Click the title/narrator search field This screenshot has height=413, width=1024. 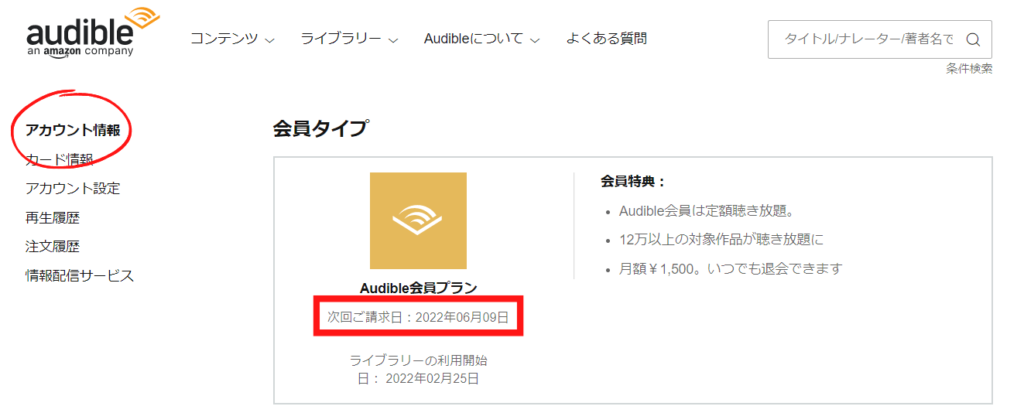[880, 40]
